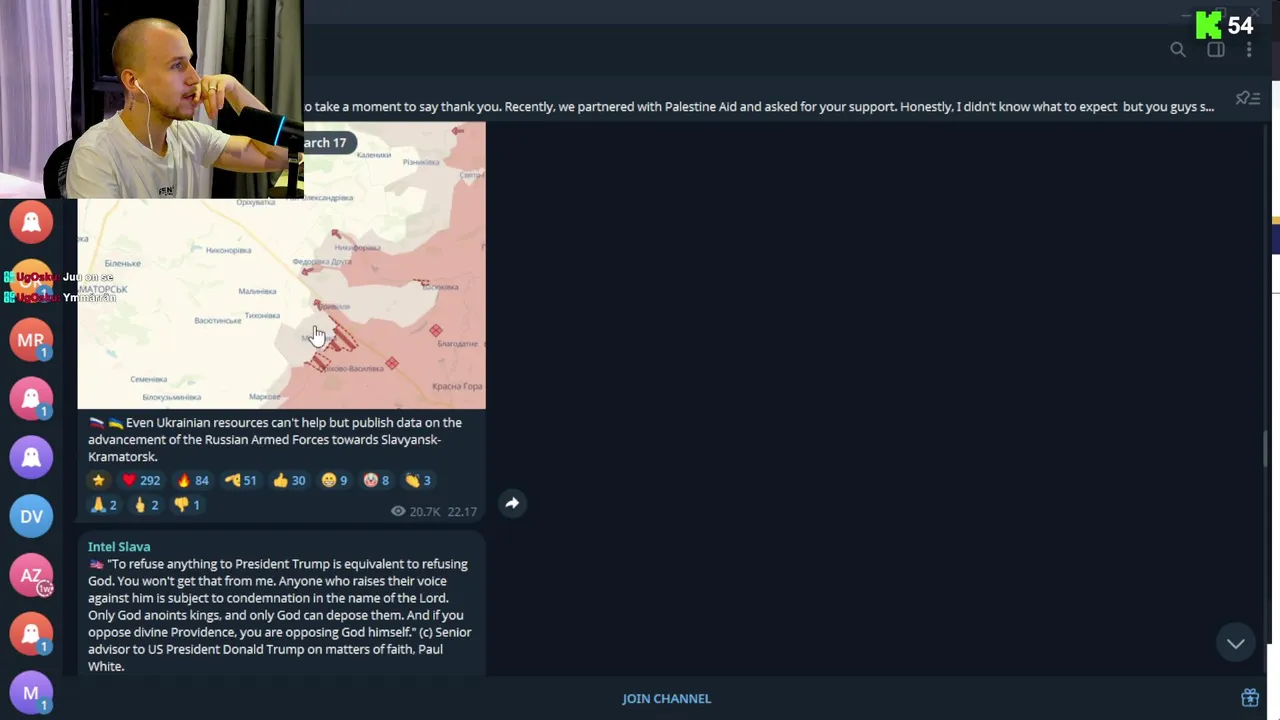1280x720 pixels.
Task: Select the Kick logo stream overlay
Action: (x=1209, y=25)
